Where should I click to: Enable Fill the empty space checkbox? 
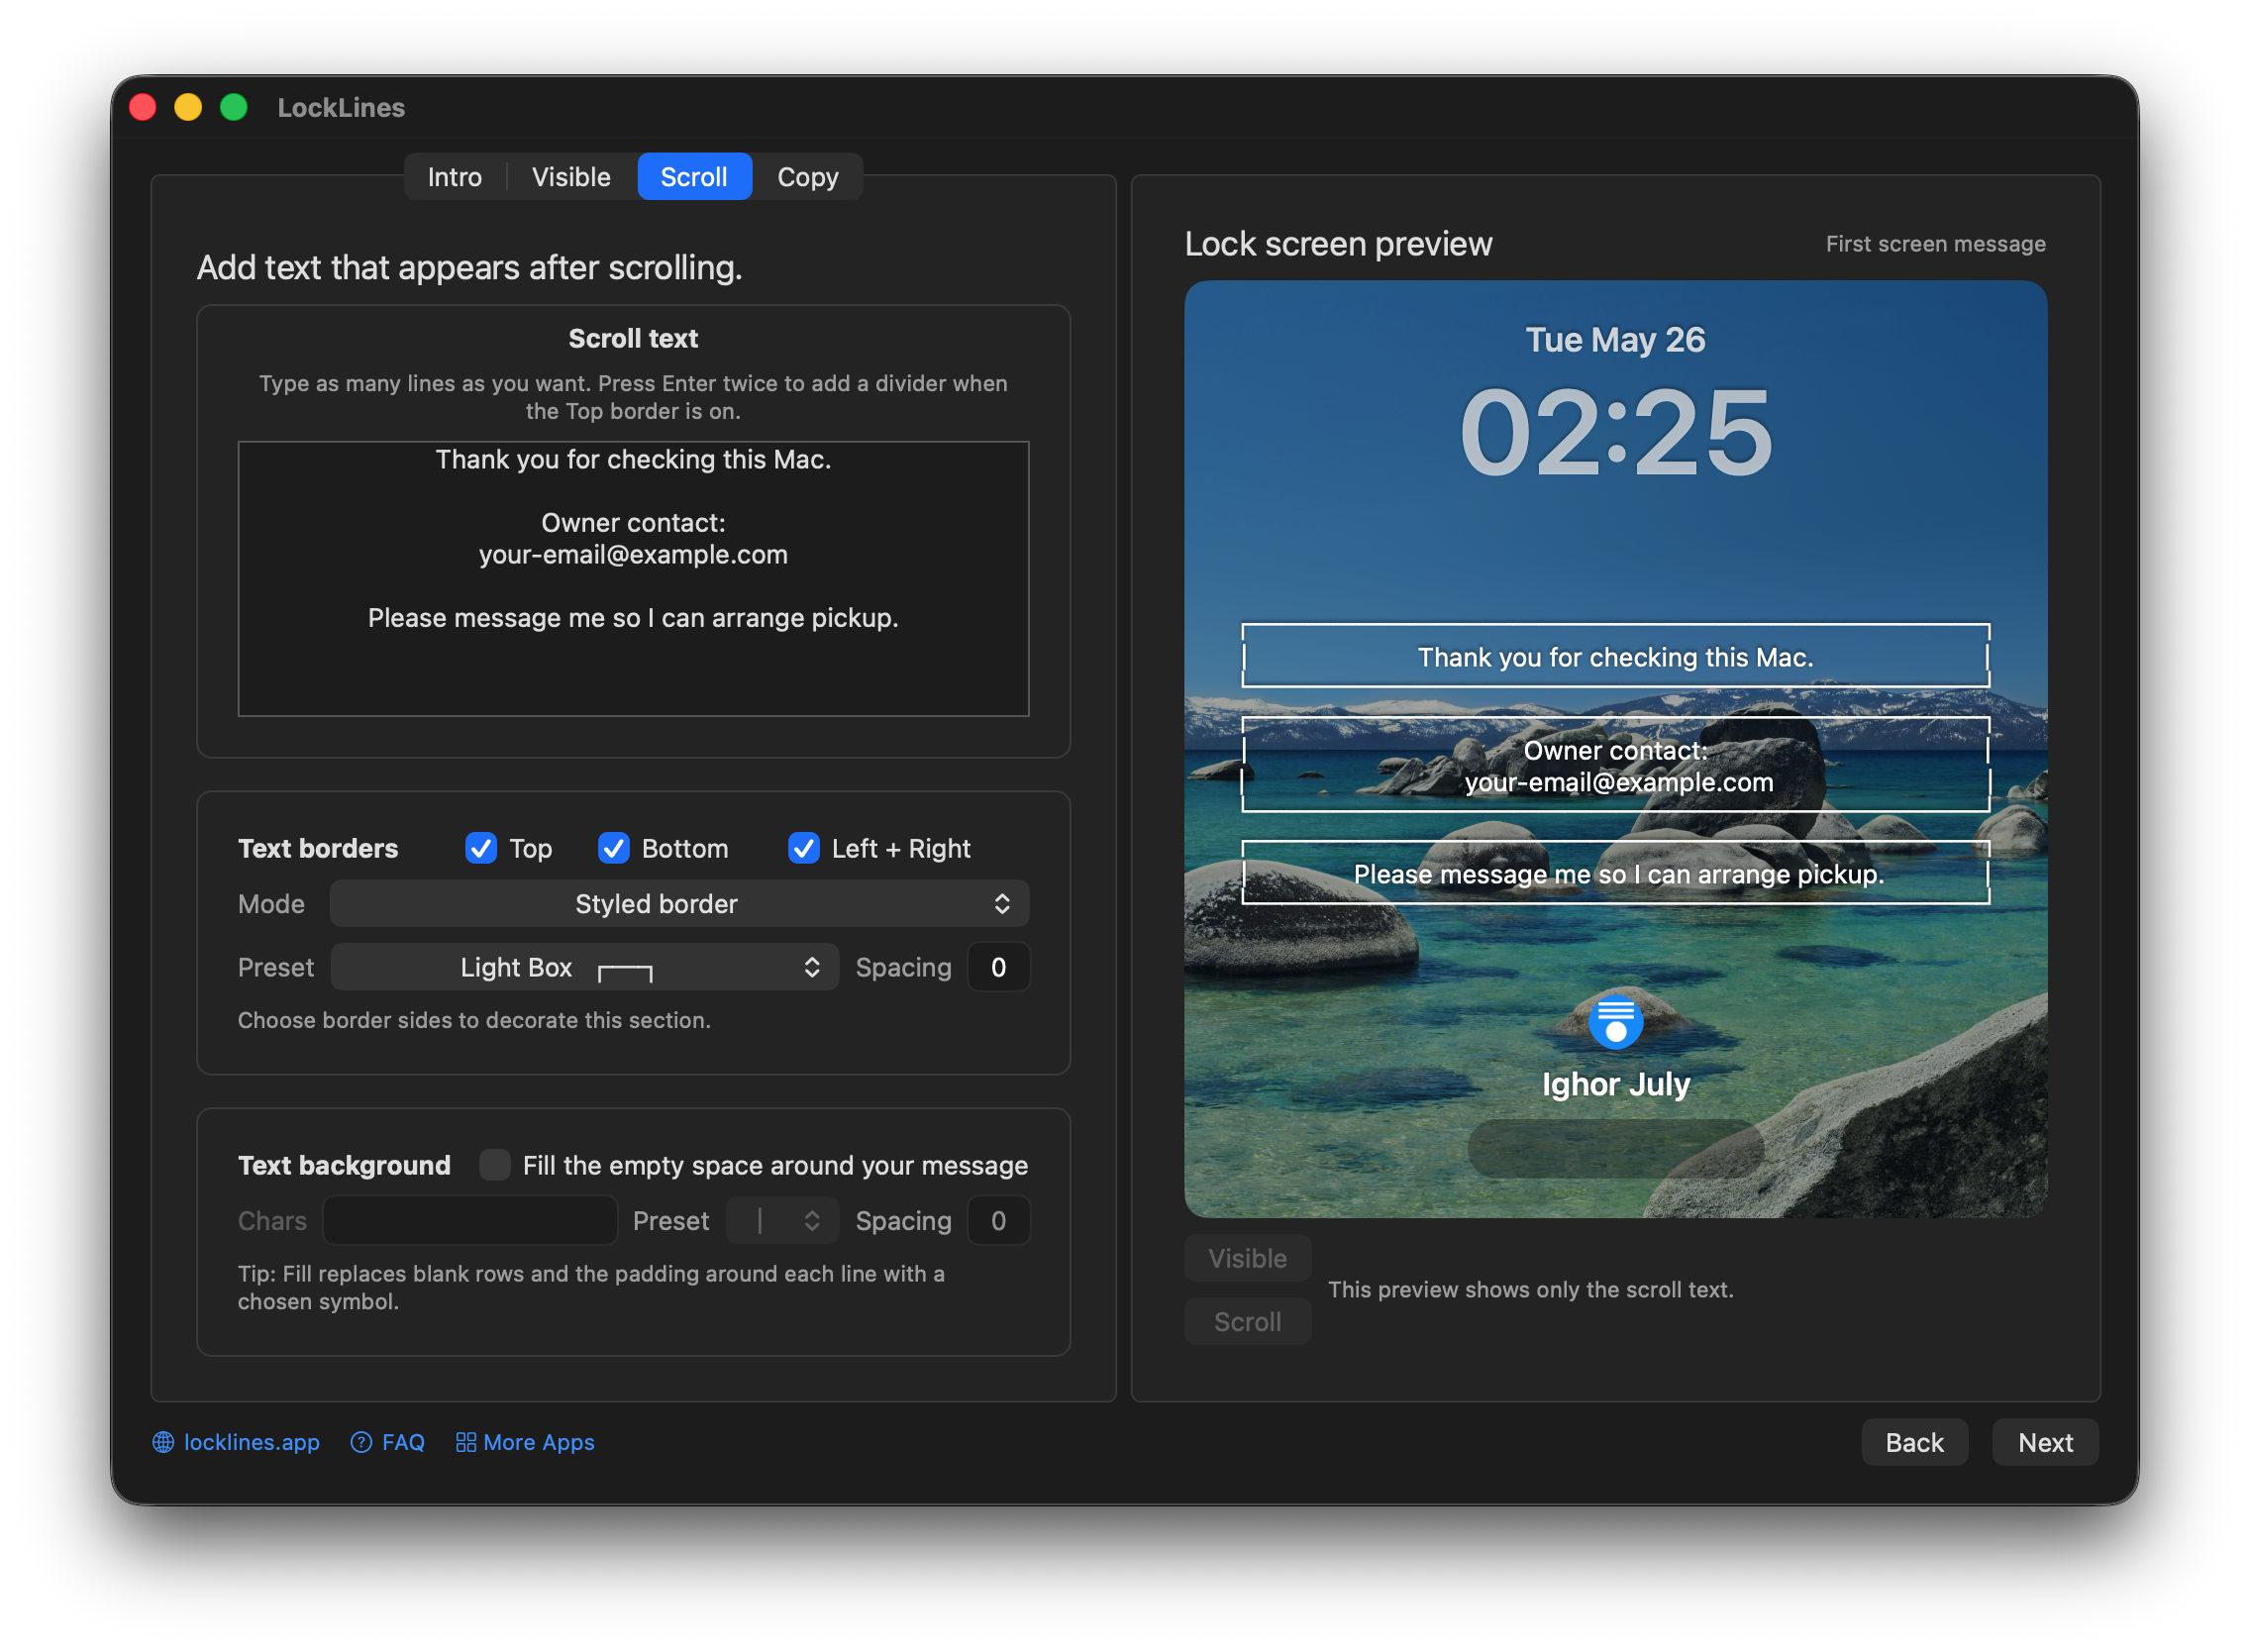tap(495, 1165)
